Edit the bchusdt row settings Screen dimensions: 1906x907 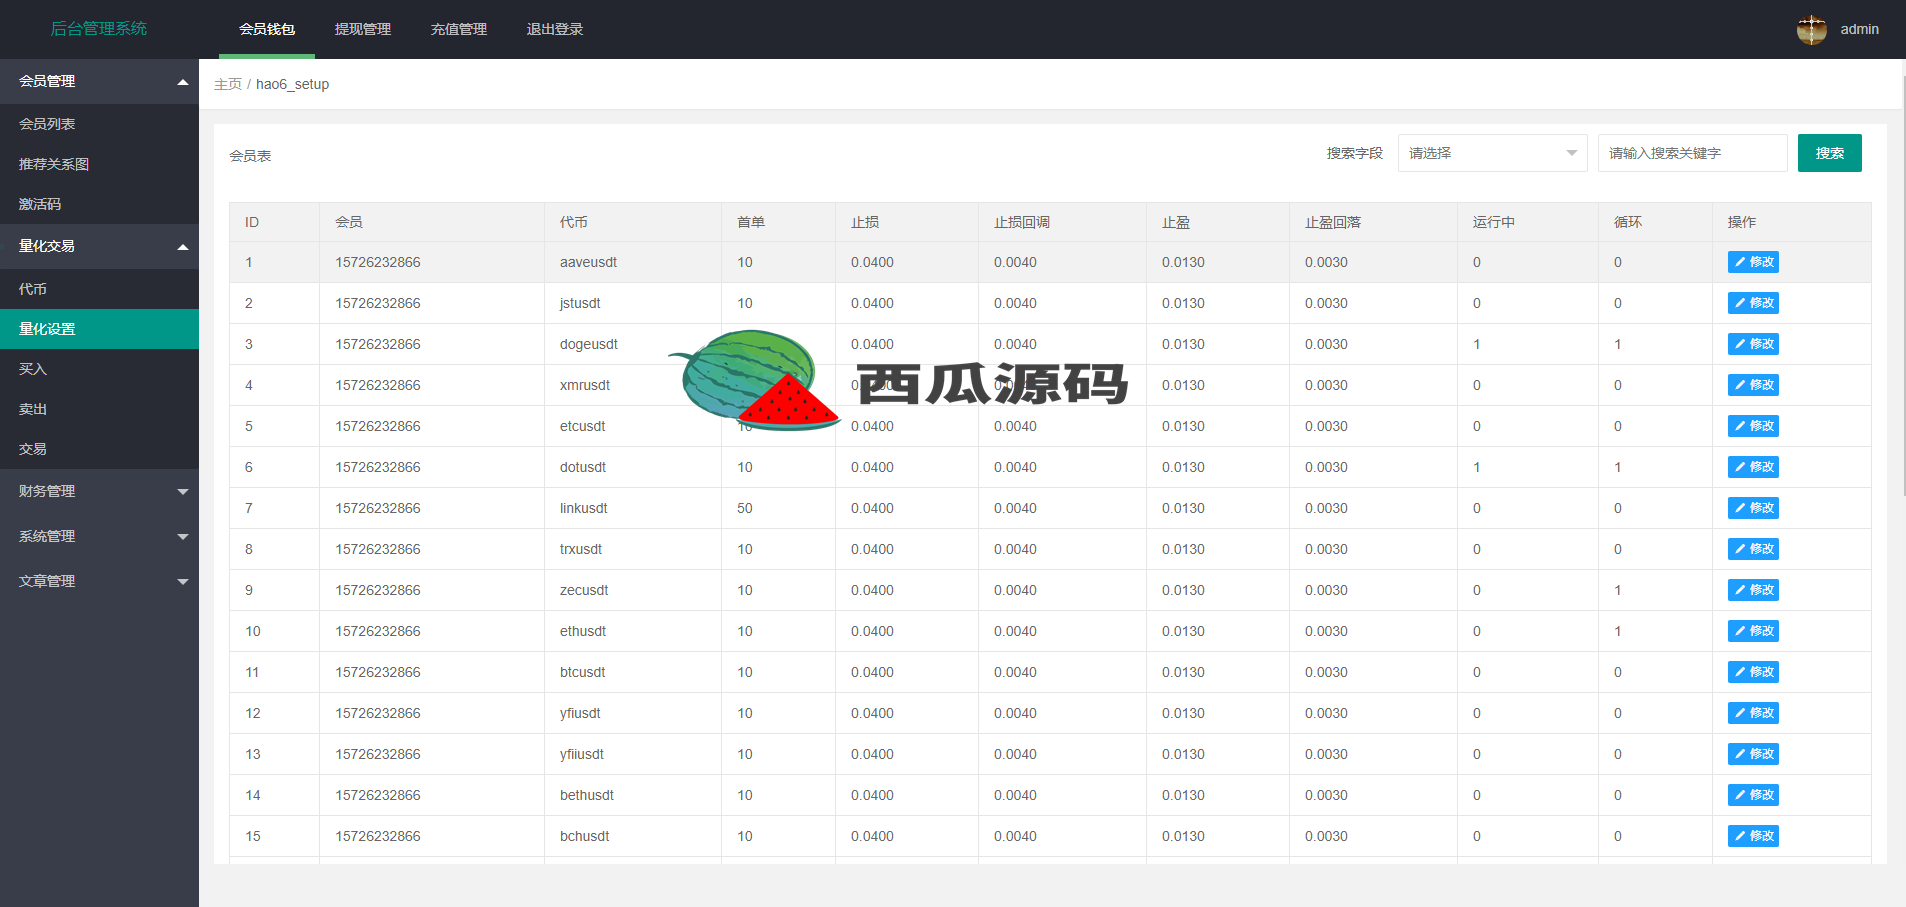pyautogui.click(x=1753, y=836)
